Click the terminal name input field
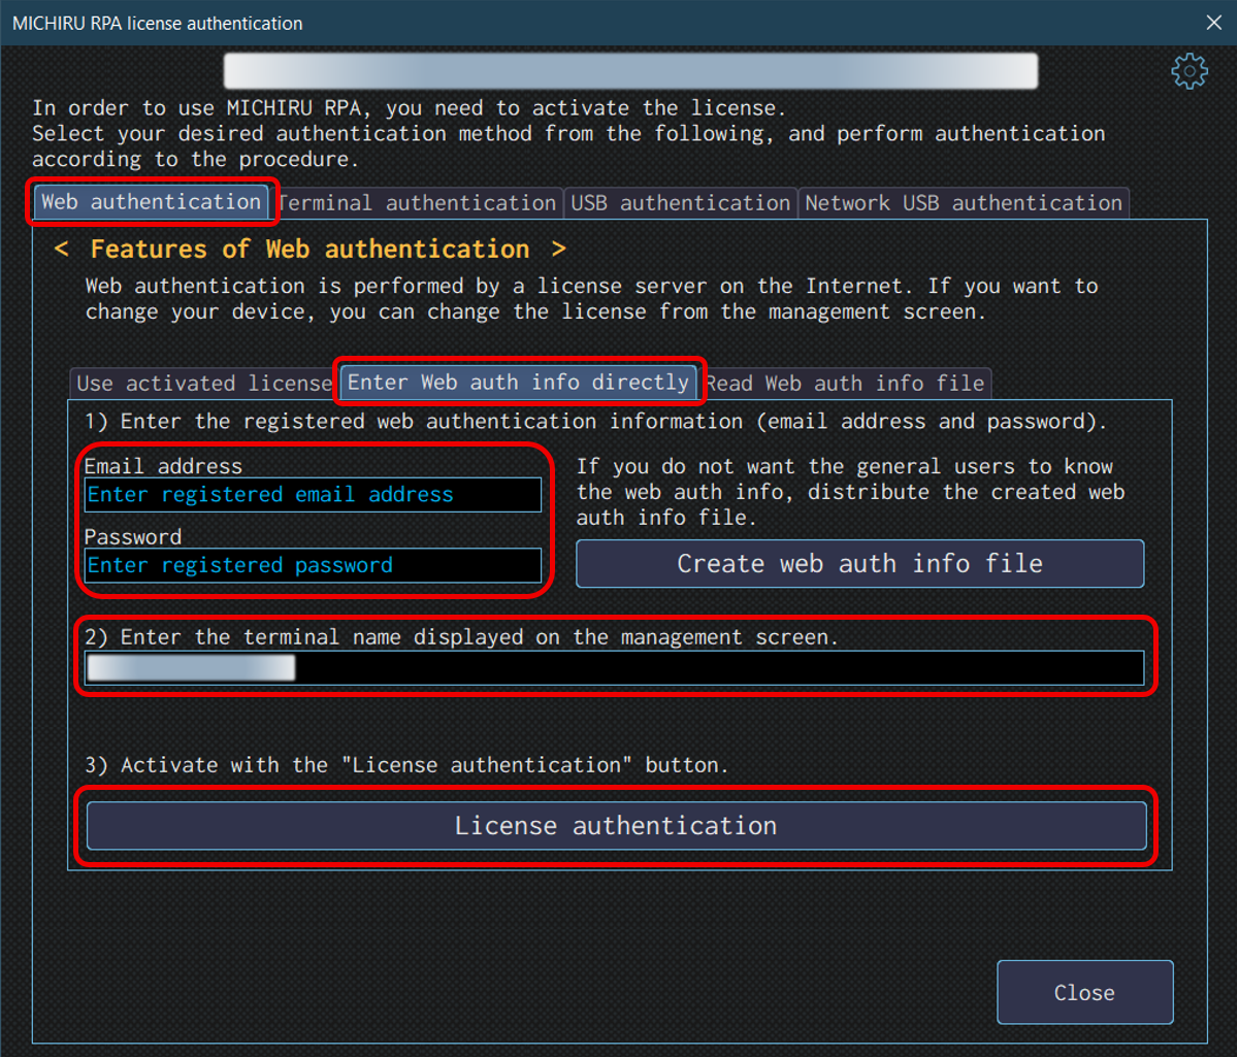 tap(615, 668)
